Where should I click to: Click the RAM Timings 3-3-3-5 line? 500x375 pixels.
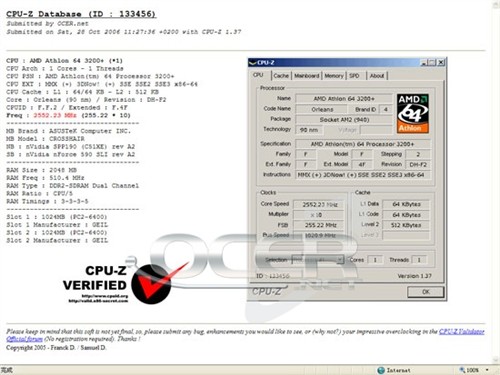[47, 201]
